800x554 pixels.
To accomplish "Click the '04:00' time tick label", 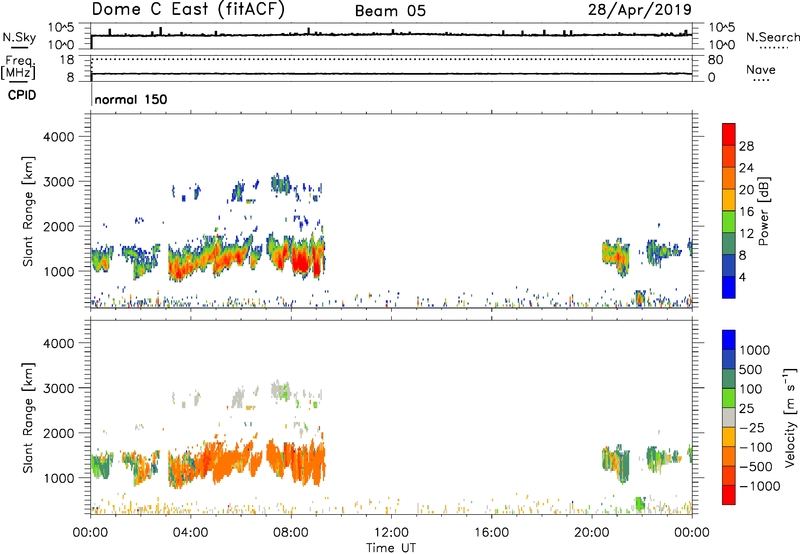I will (191, 533).
